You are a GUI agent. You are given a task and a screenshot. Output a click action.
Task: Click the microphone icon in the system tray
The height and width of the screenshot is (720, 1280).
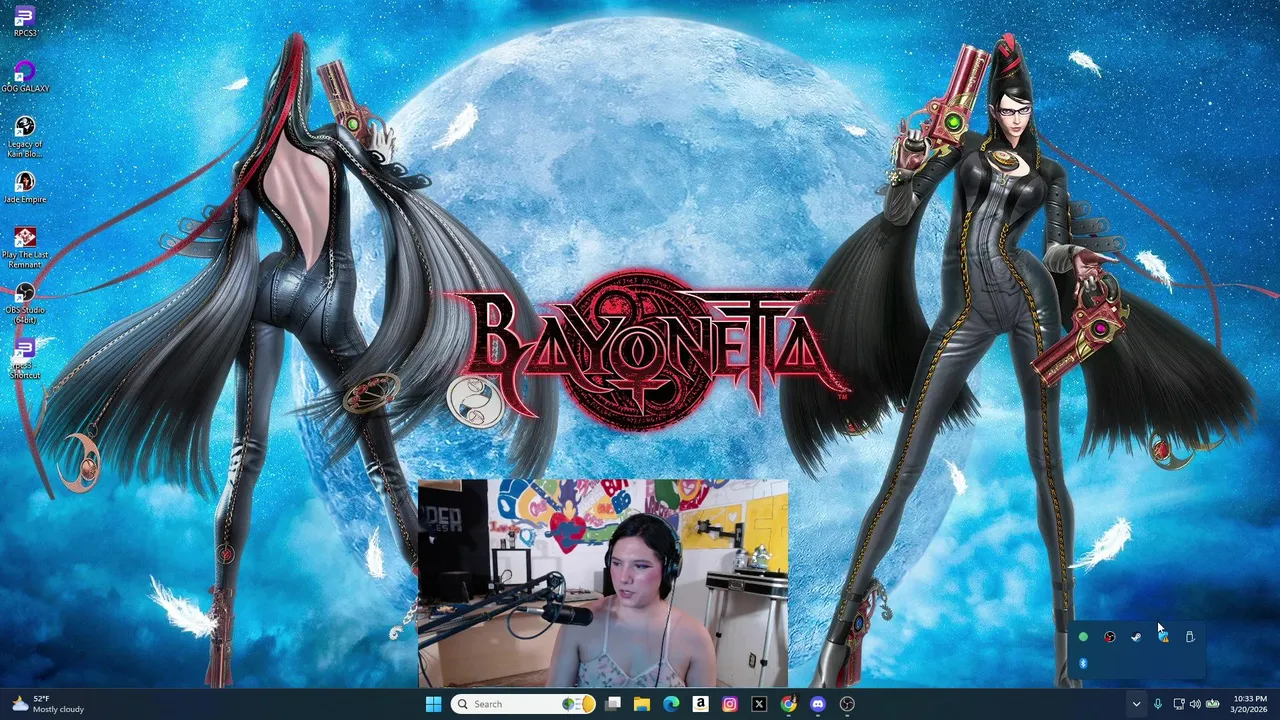pyautogui.click(x=1158, y=704)
